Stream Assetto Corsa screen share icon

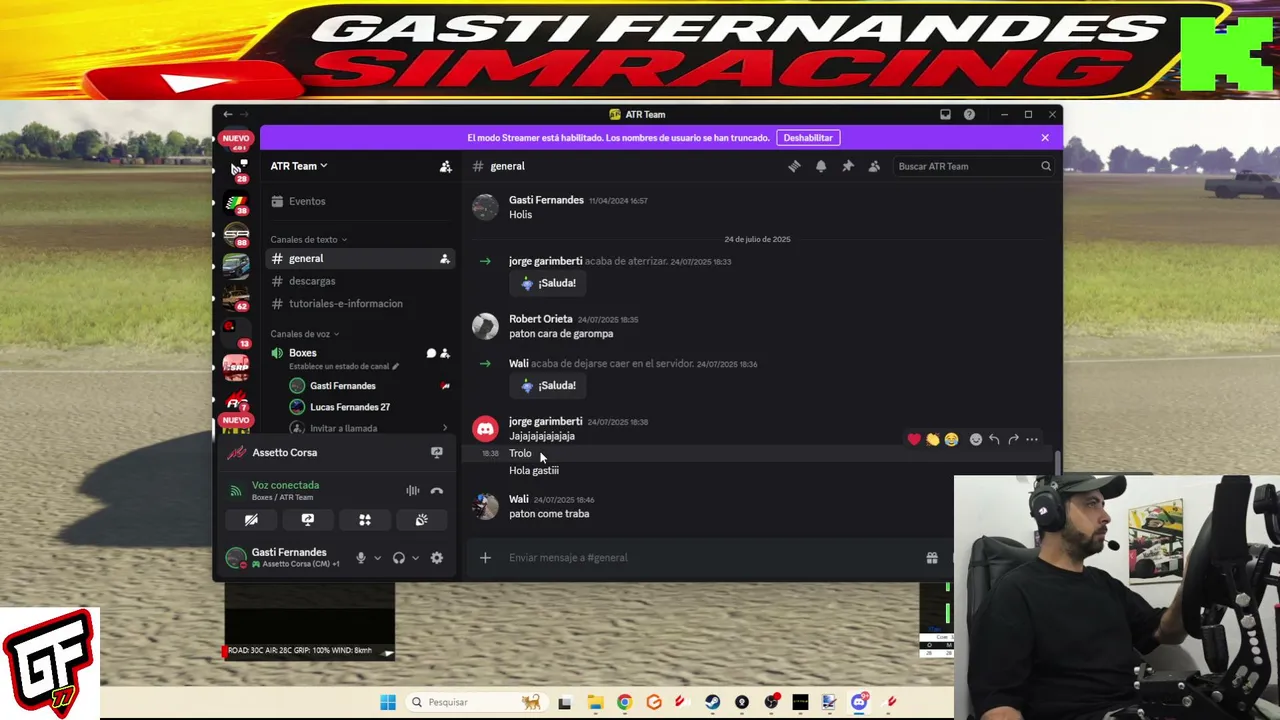pos(437,453)
